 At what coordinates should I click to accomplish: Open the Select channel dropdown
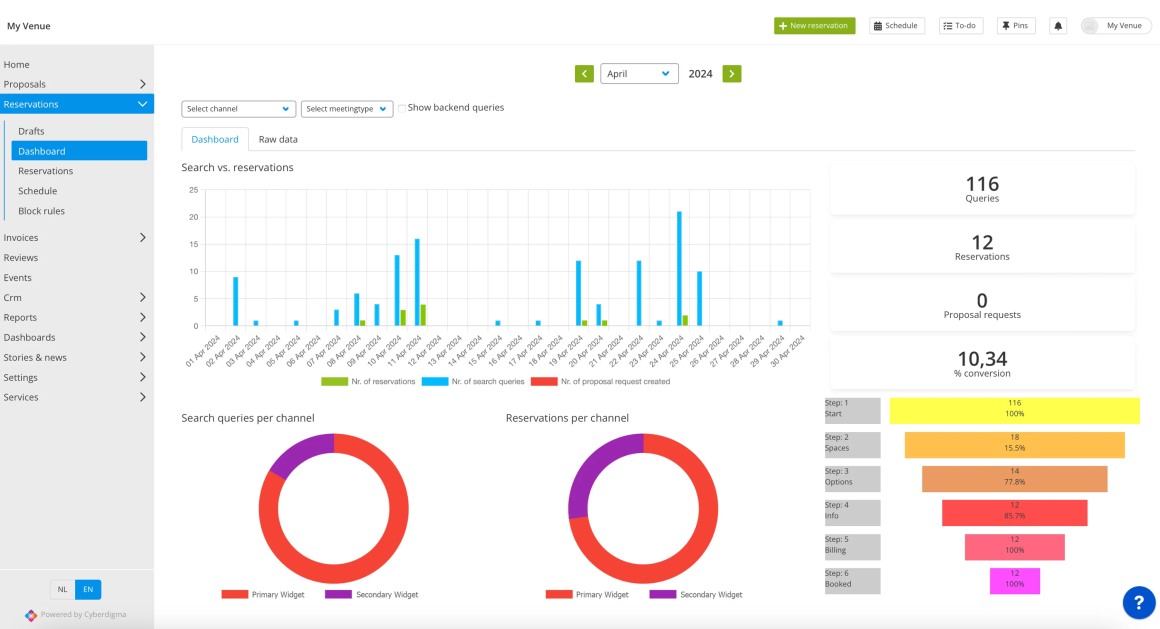238,108
